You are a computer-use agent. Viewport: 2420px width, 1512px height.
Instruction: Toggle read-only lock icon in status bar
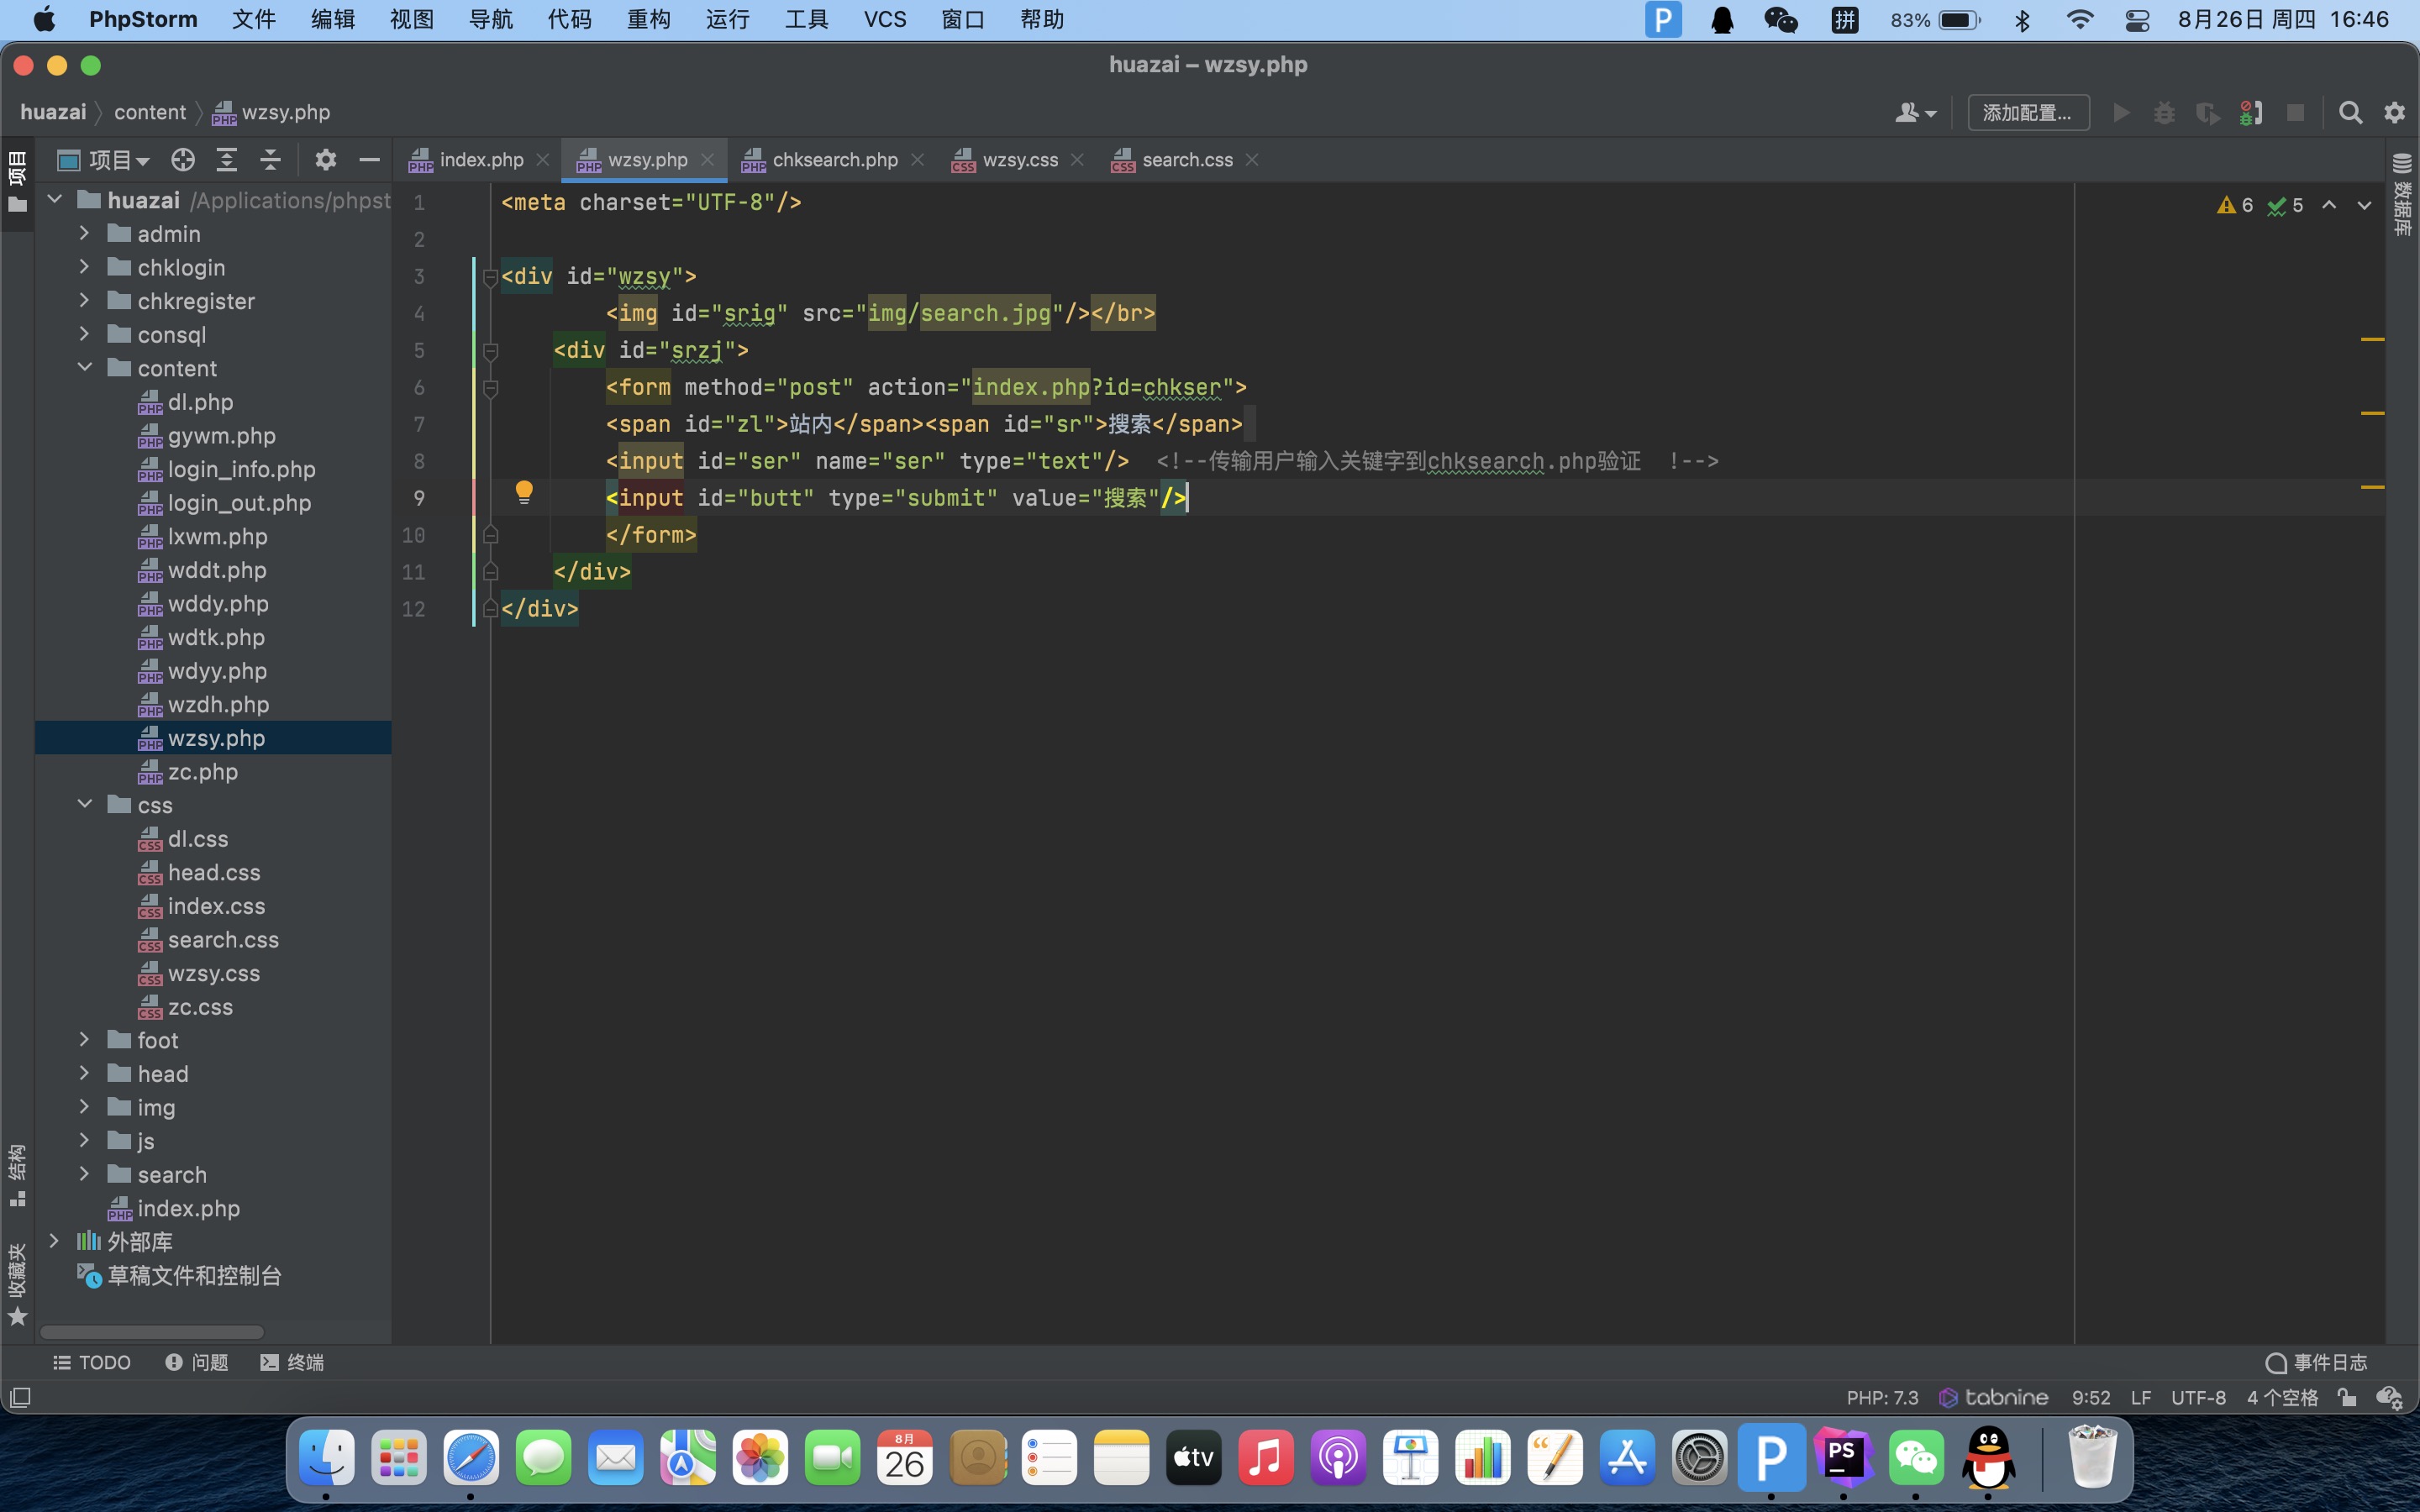(2347, 1397)
